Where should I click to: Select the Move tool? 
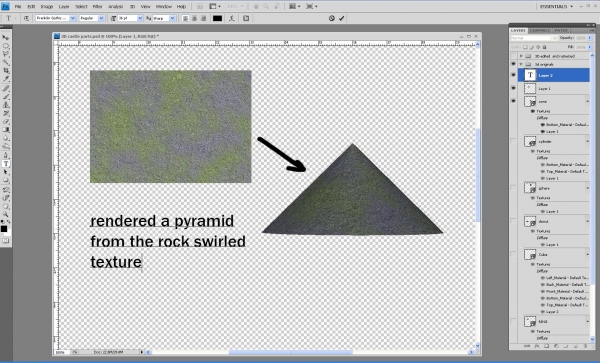(6, 37)
